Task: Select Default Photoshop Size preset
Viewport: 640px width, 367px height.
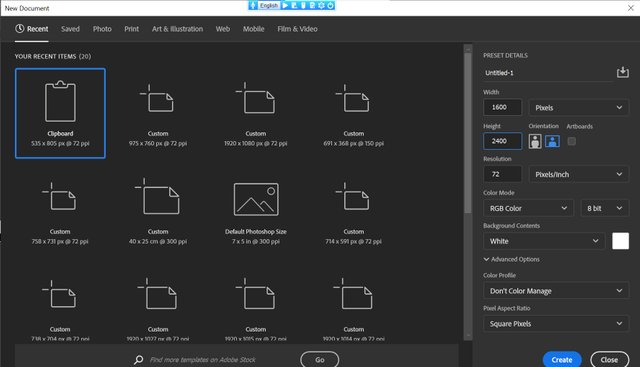Action: [x=256, y=211]
